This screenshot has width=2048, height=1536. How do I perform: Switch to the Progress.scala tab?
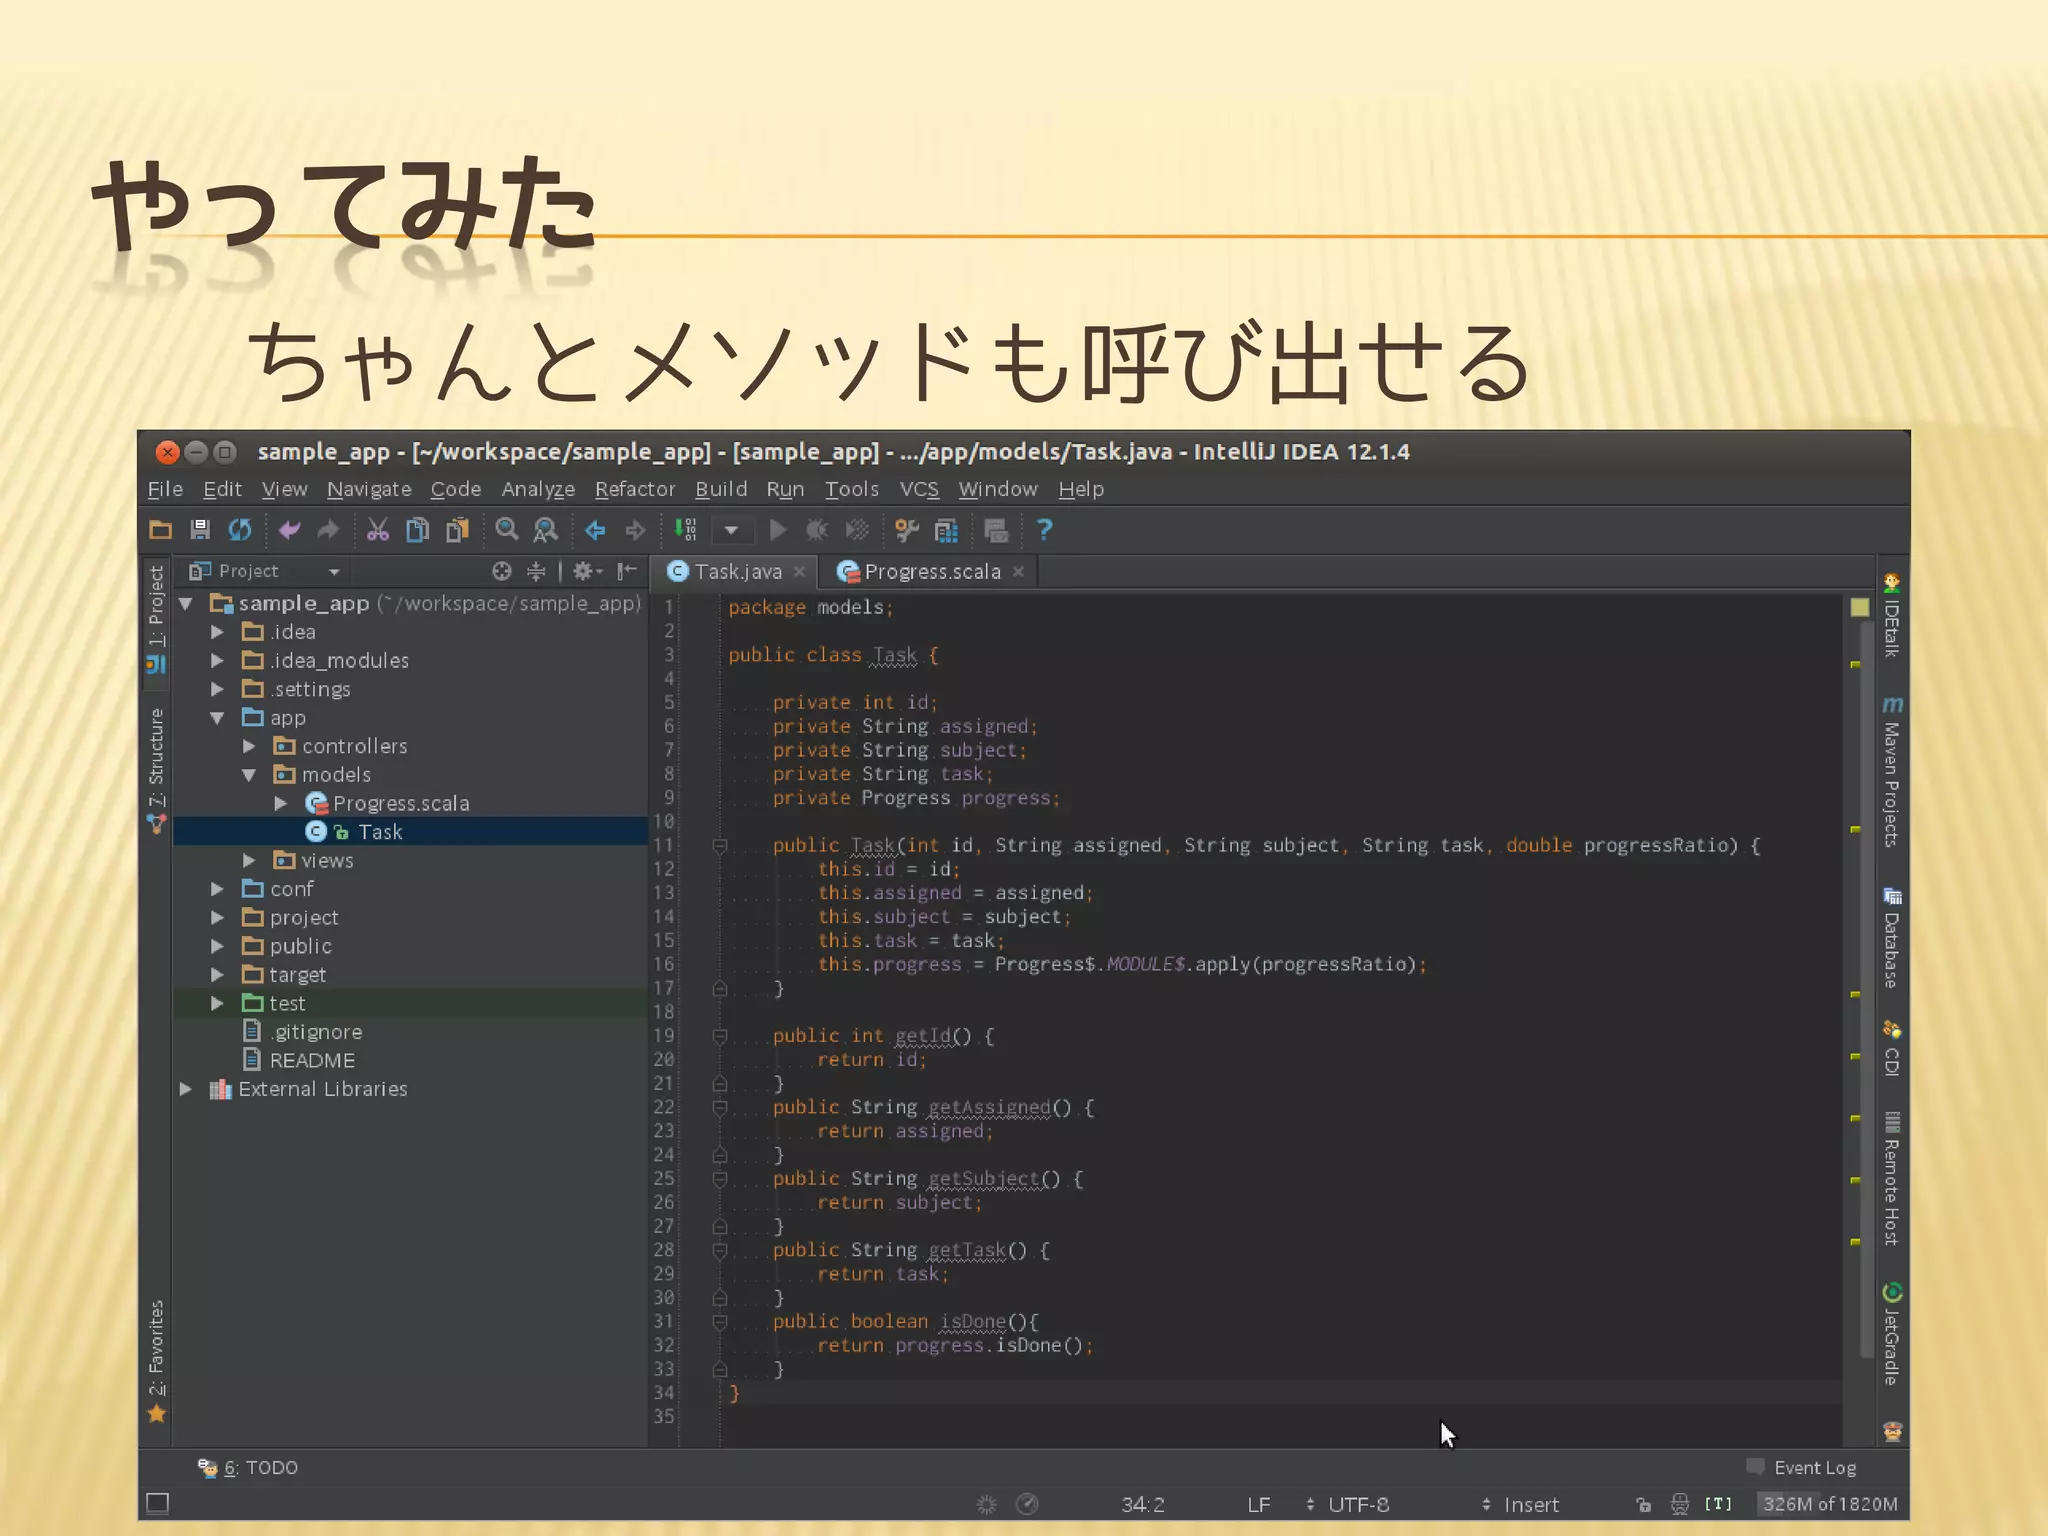click(x=930, y=571)
